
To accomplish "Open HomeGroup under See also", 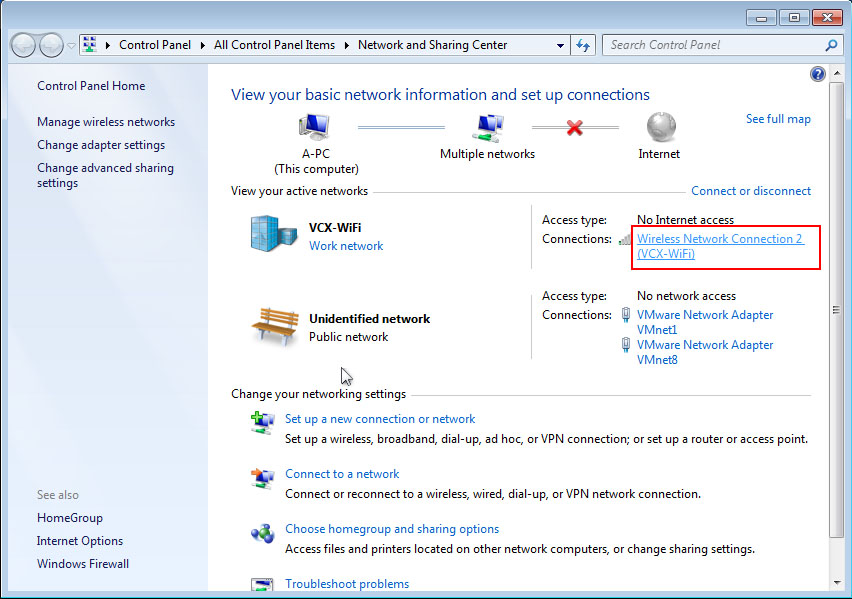I will pos(70,518).
